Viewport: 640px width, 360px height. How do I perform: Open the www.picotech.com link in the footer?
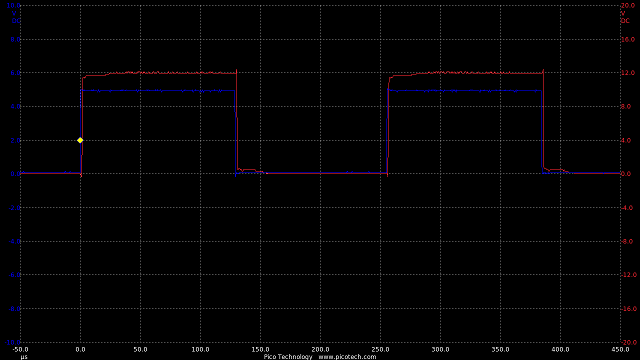(x=347, y=357)
